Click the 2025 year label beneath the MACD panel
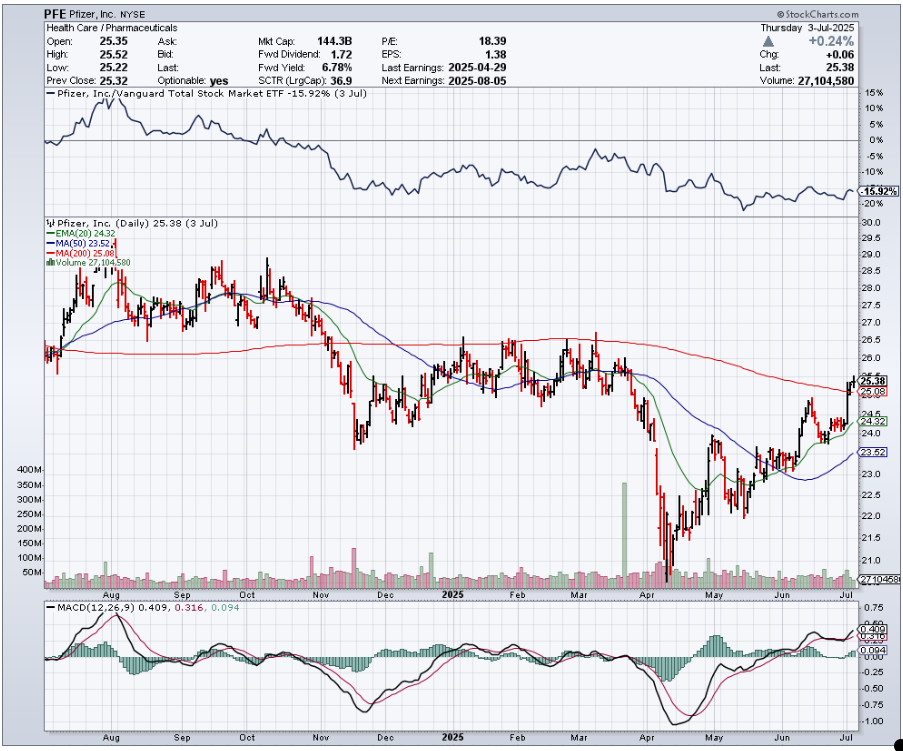The width and height of the screenshot is (903, 751). point(453,738)
